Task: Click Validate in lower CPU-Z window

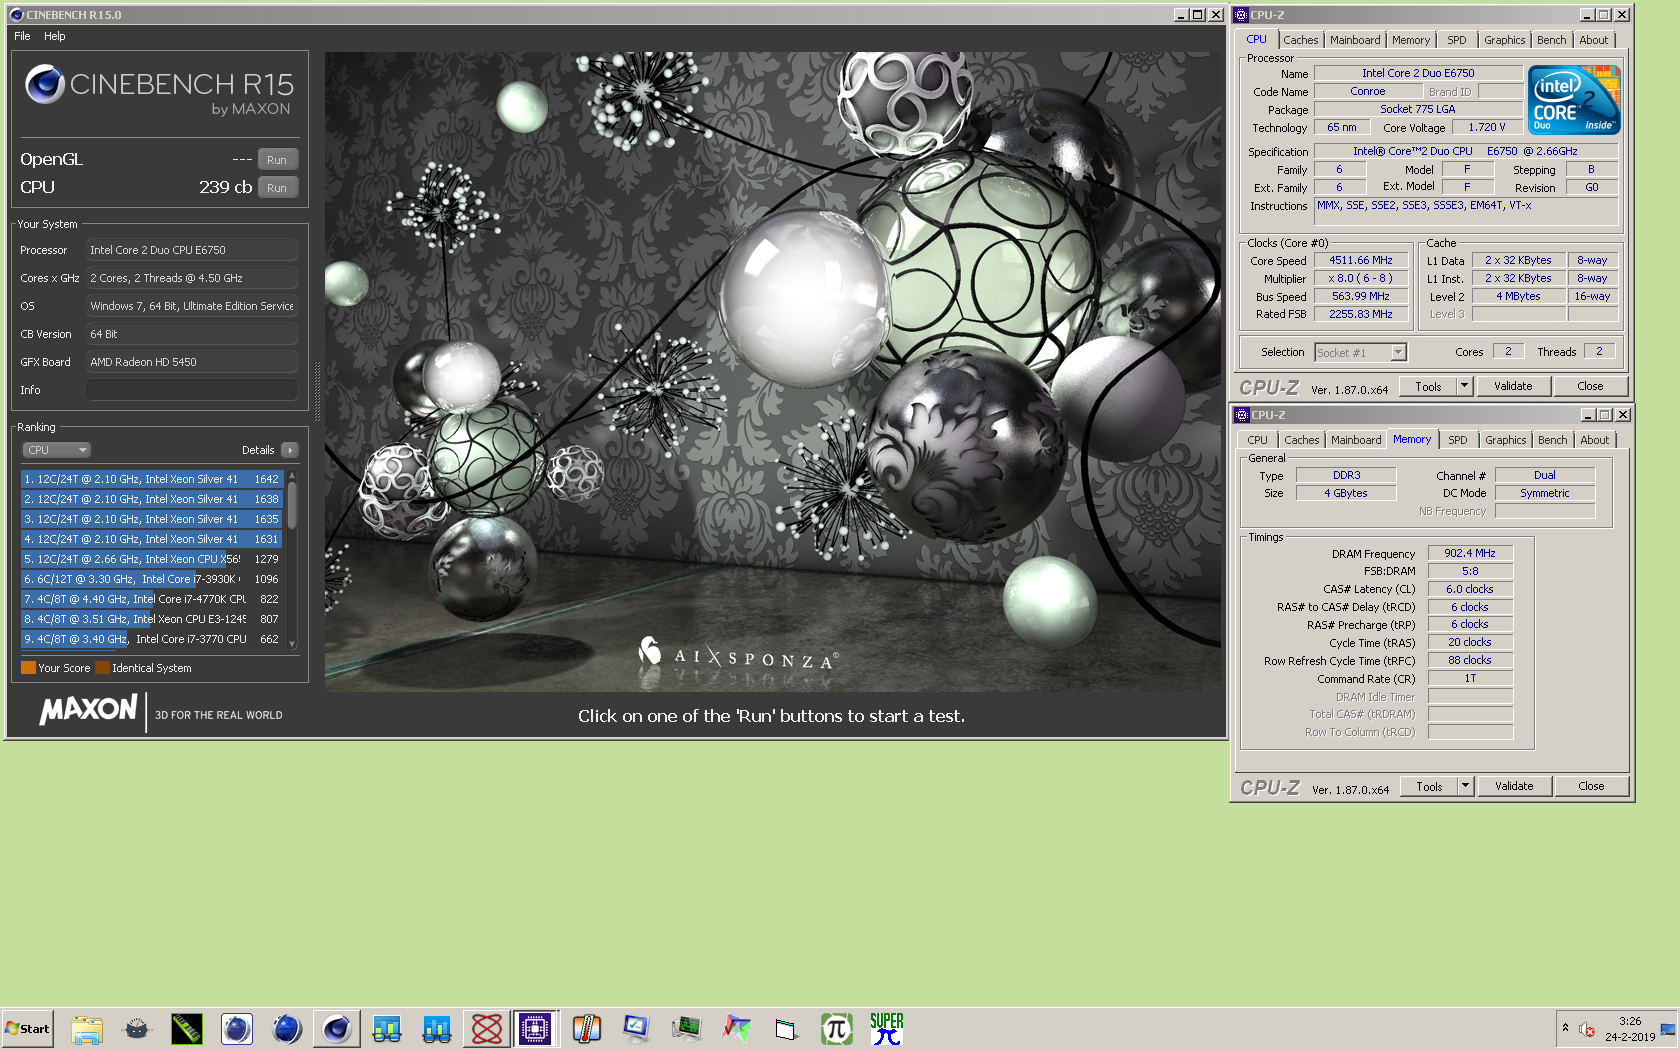Action: 1514,787
